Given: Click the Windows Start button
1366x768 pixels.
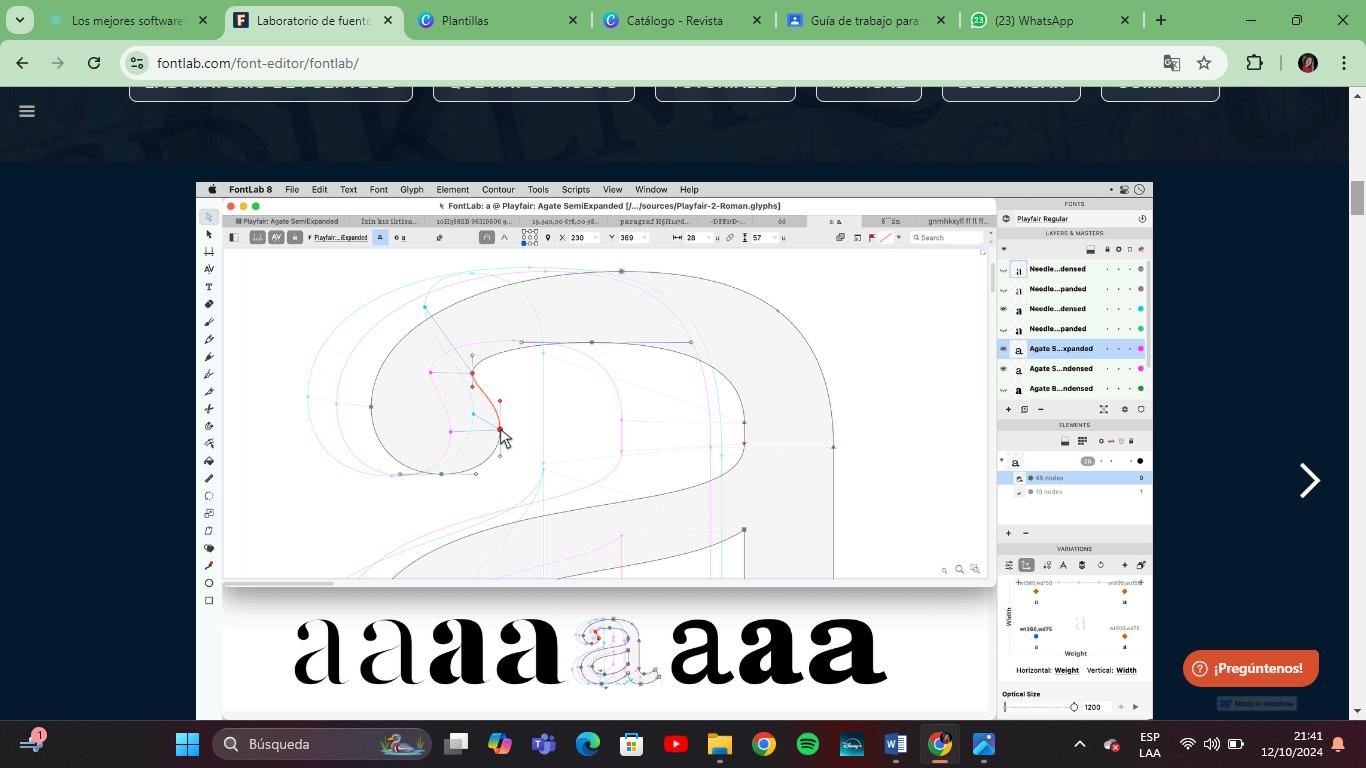Looking at the screenshot, I should tap(187, 744).
